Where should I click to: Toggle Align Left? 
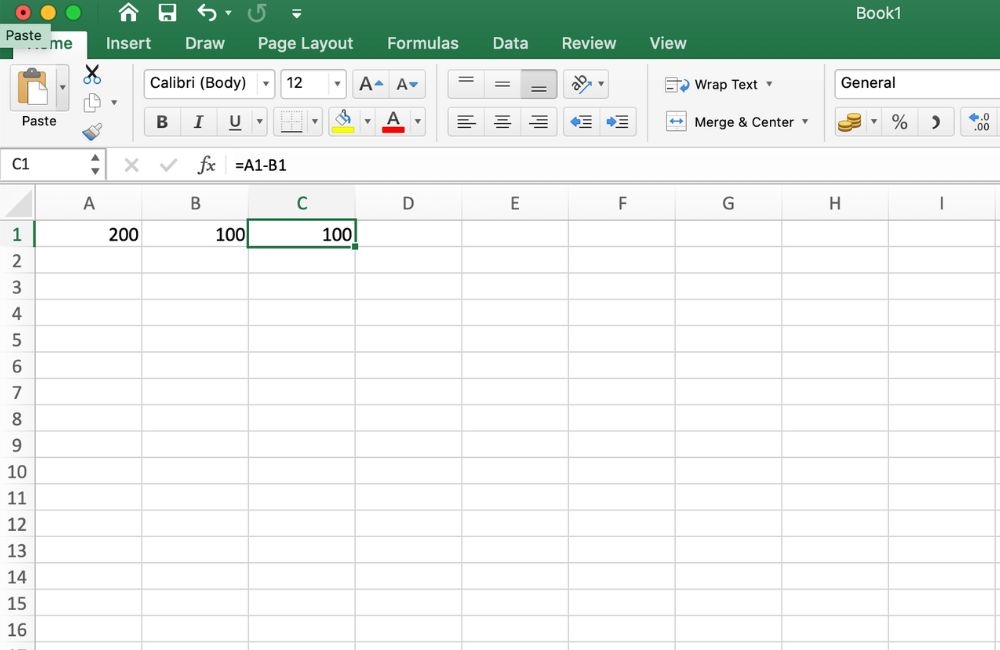(x=466, y=122)
